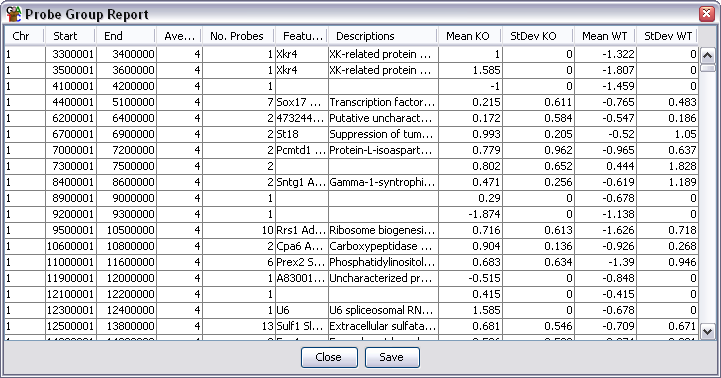Viewport: 721px width, 378px height.
Task: Click Gamma-1-syntrophi... description cell
Action: 383,183
